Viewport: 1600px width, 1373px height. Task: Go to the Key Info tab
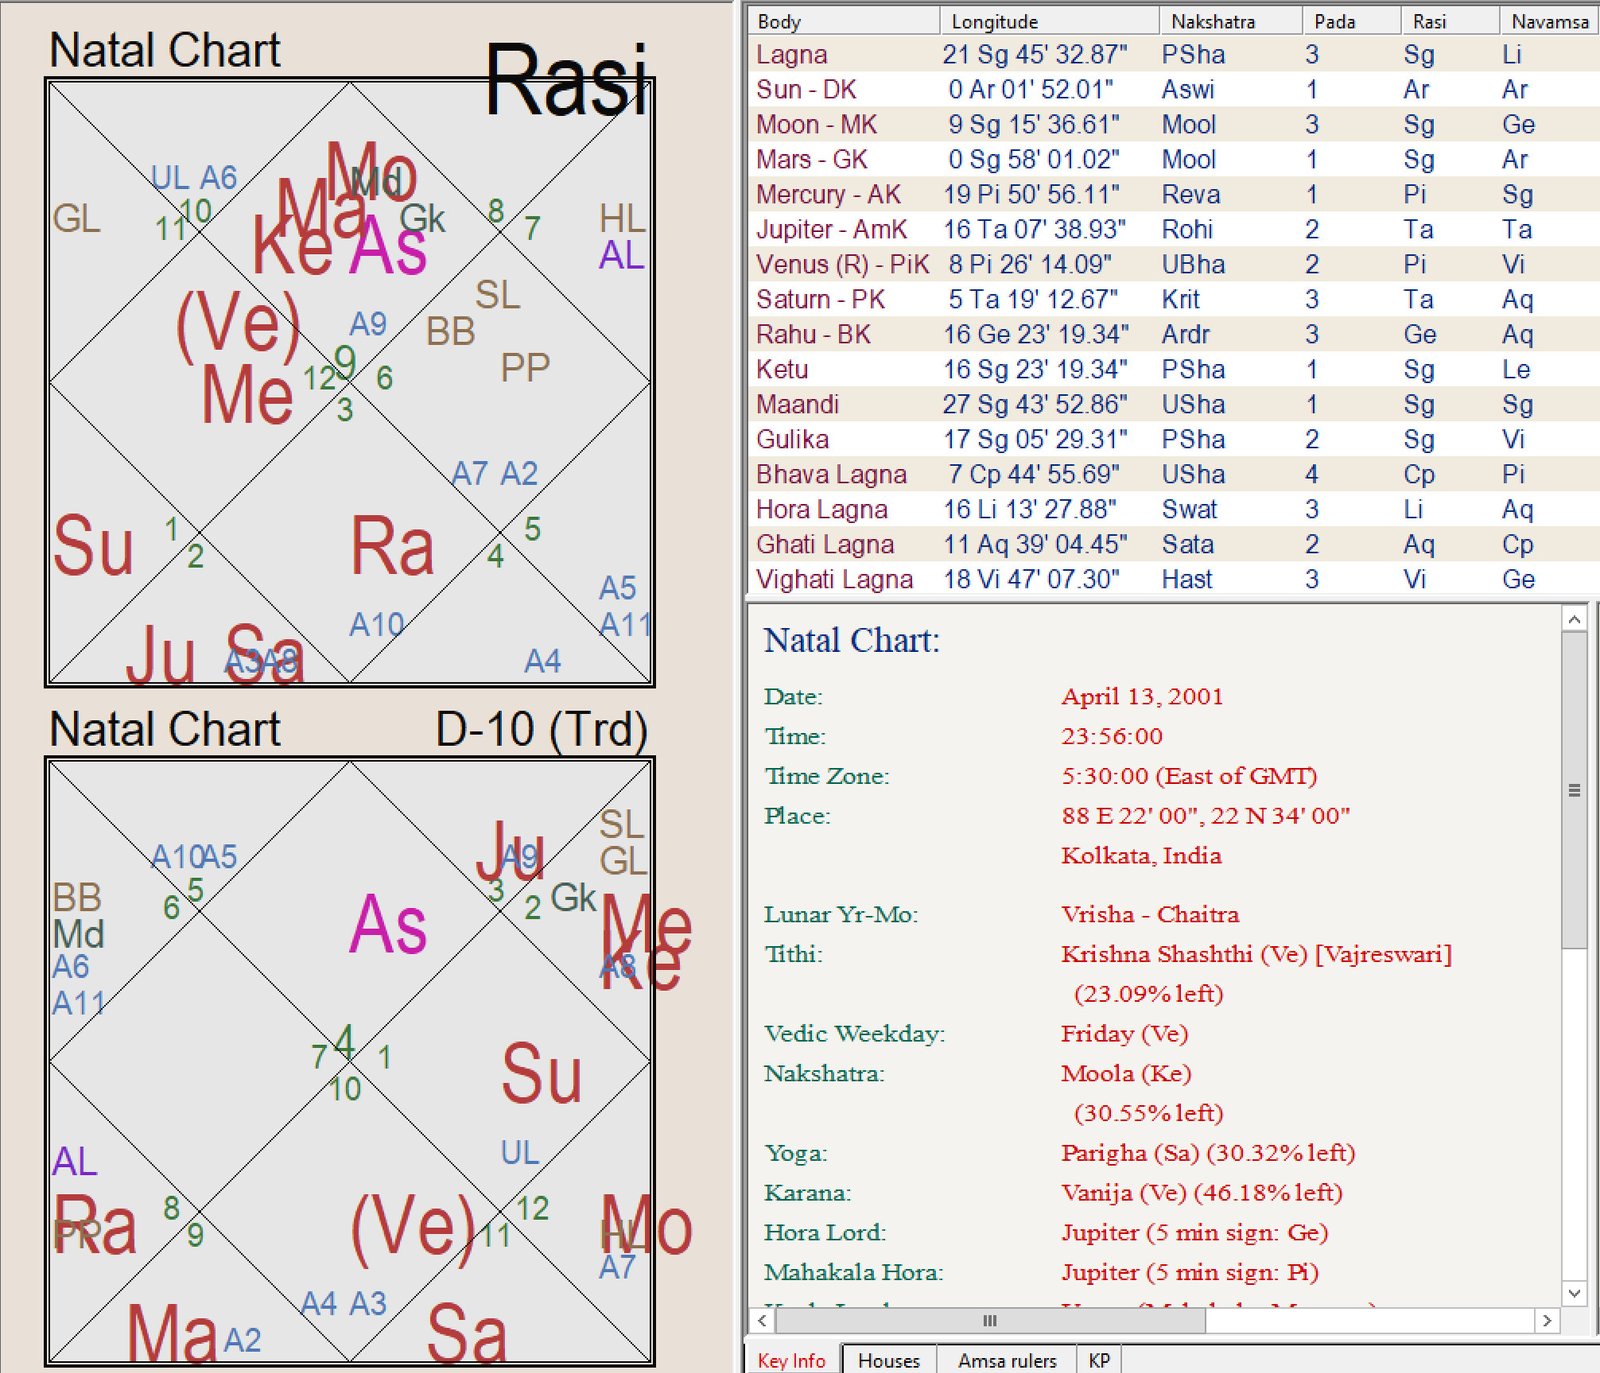click(791, 1360)
